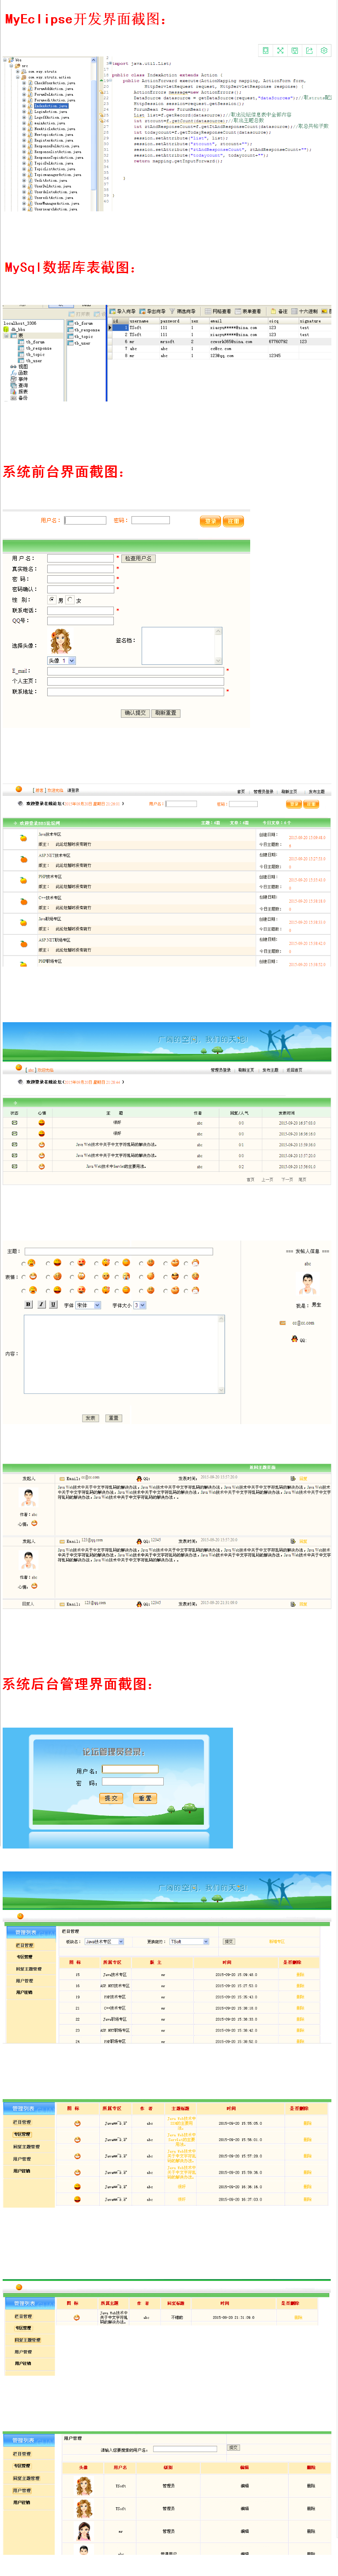Select the 女 gender radio button

point(70,600)
